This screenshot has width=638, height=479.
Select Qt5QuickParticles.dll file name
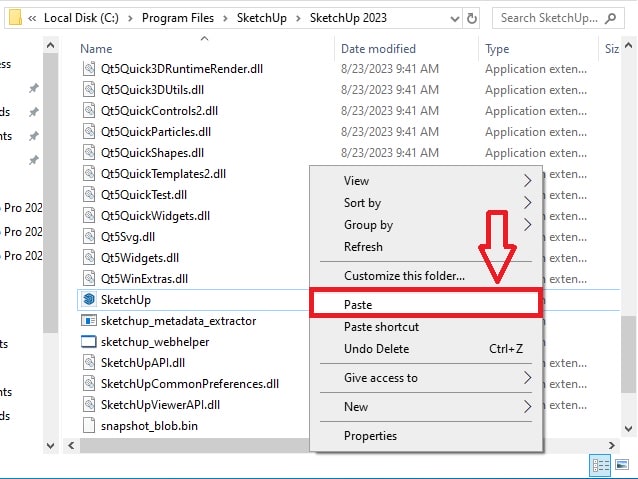click(x=156, y=132)
